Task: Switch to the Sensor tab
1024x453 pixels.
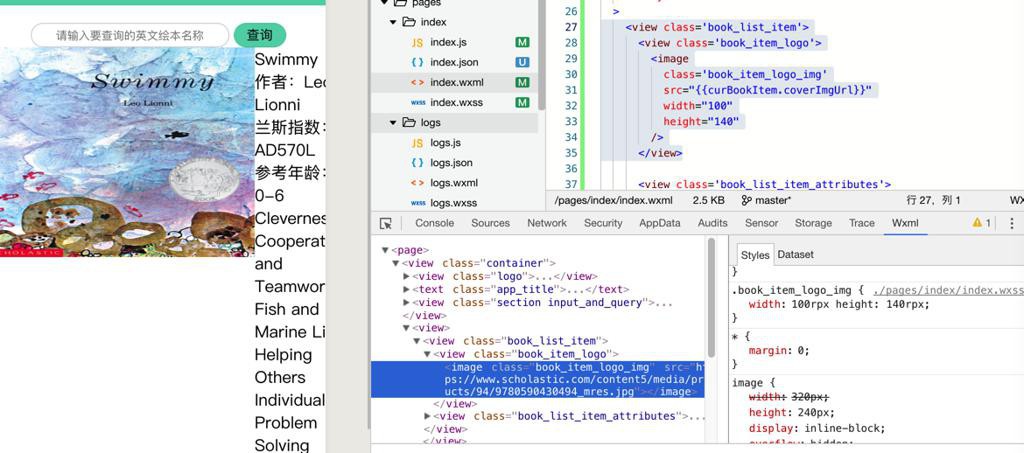Action: pyautogui.click(x=761, y=223)
